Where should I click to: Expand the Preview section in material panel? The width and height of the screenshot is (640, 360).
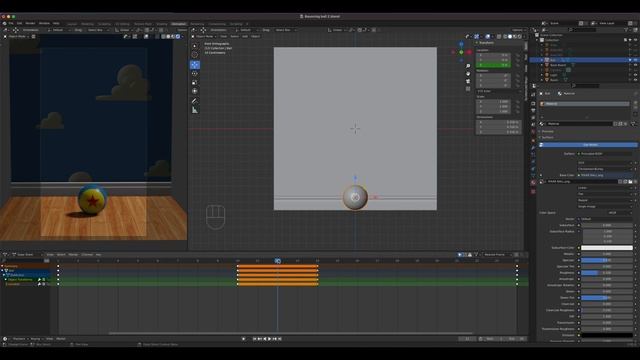click(547, 131)
